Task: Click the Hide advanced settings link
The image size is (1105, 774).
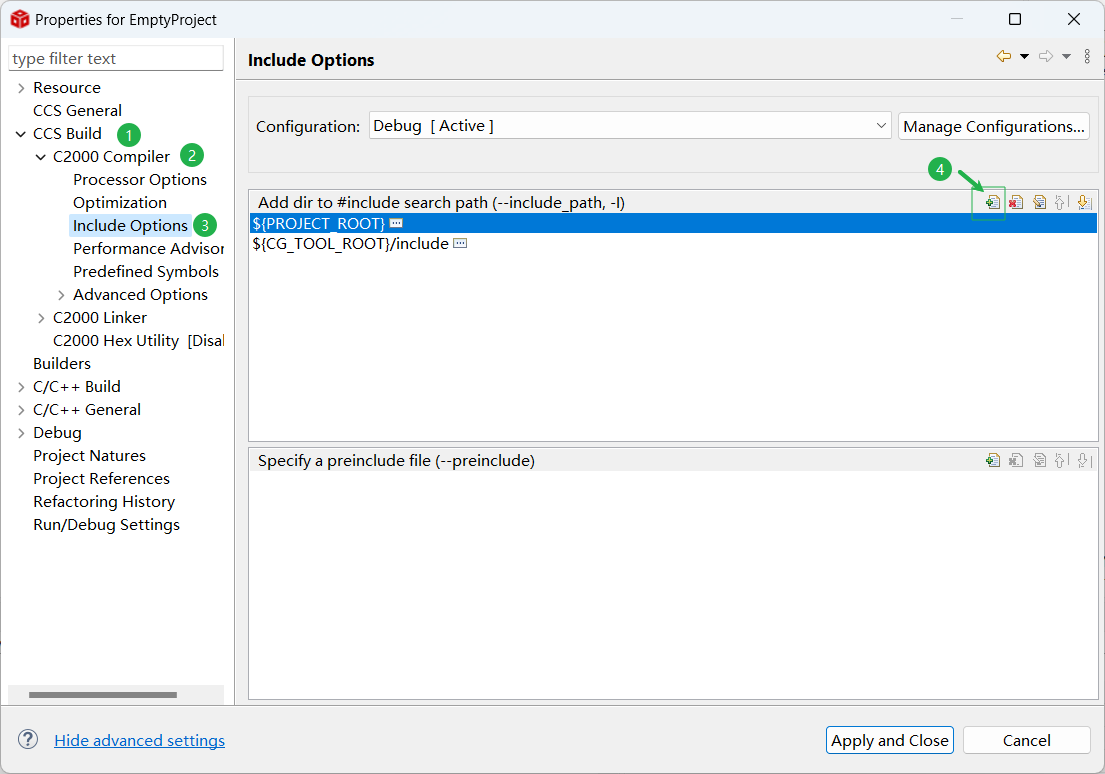Action: click(139, 740)
